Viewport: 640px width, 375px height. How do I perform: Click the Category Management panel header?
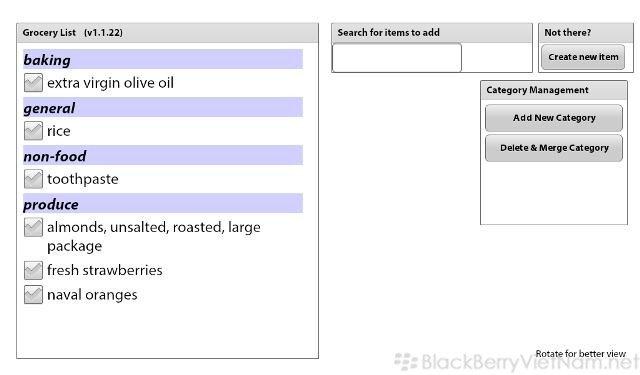tap(537, 90)
